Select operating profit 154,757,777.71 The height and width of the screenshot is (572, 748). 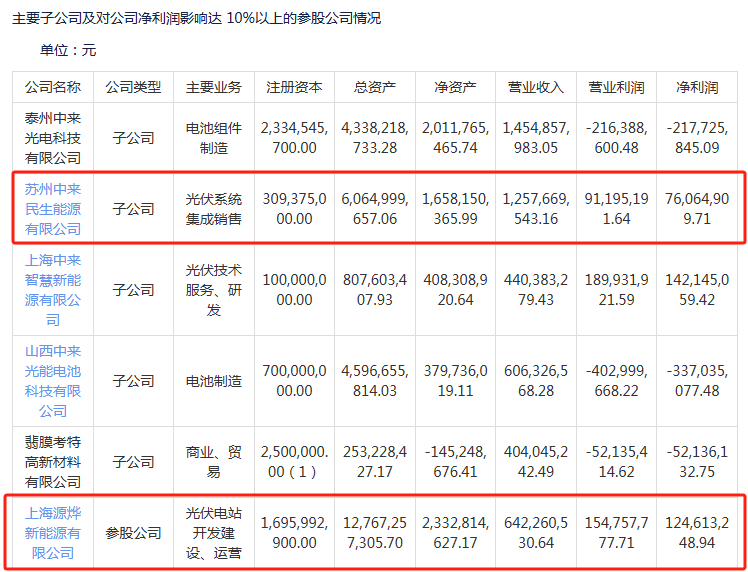pyautogui.click(x=616, y=533)
